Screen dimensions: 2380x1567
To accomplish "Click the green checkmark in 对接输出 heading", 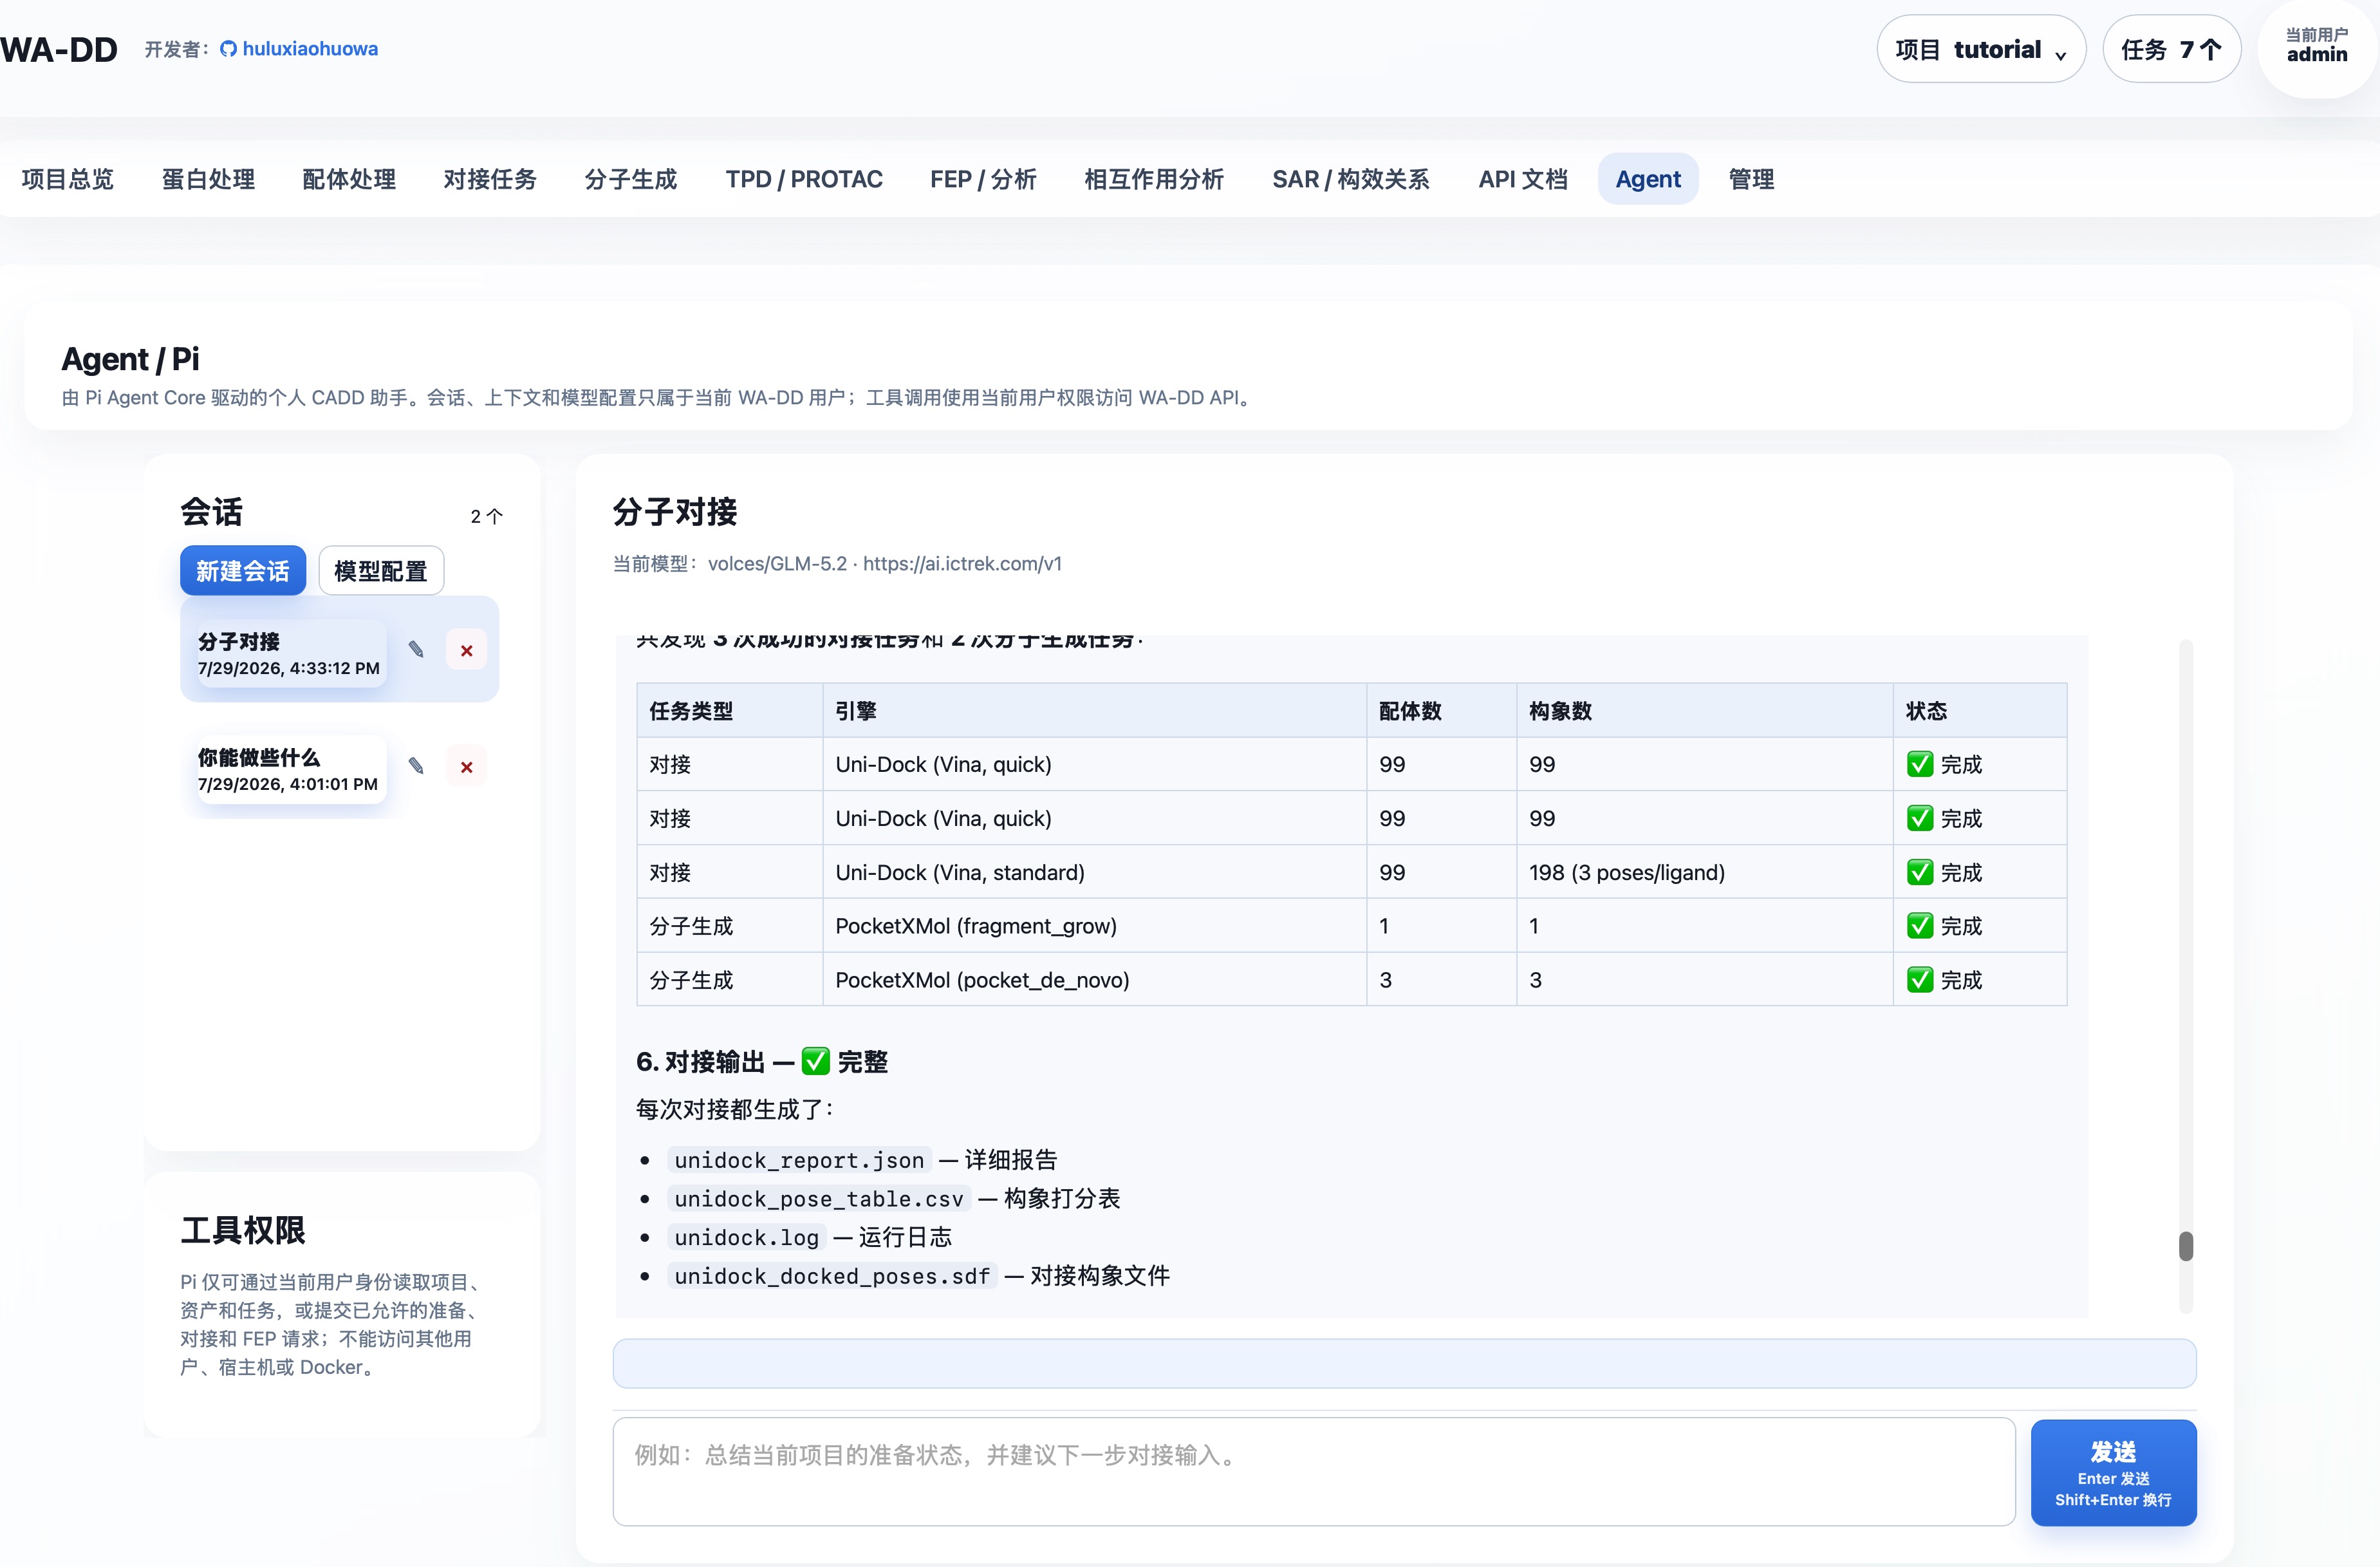I will tap(816, 1061).
